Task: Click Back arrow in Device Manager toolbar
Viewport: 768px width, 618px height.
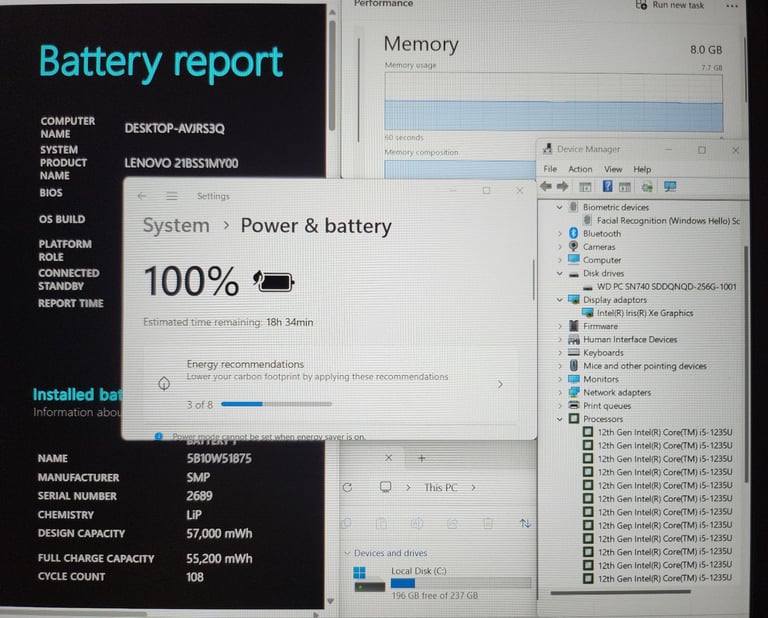Action: point(546,186)
